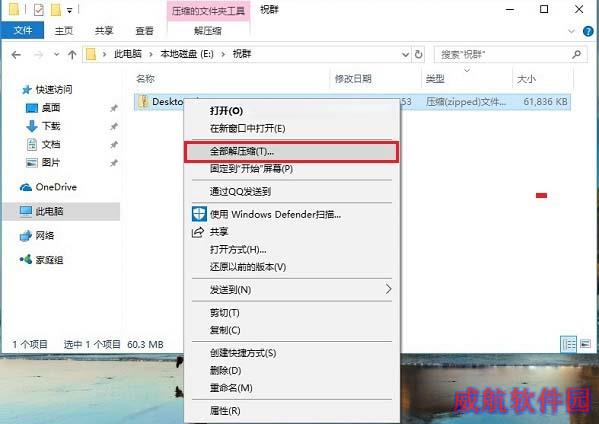
Task: Switch to the 主页 ribbon tab
Action: [63, 31]
